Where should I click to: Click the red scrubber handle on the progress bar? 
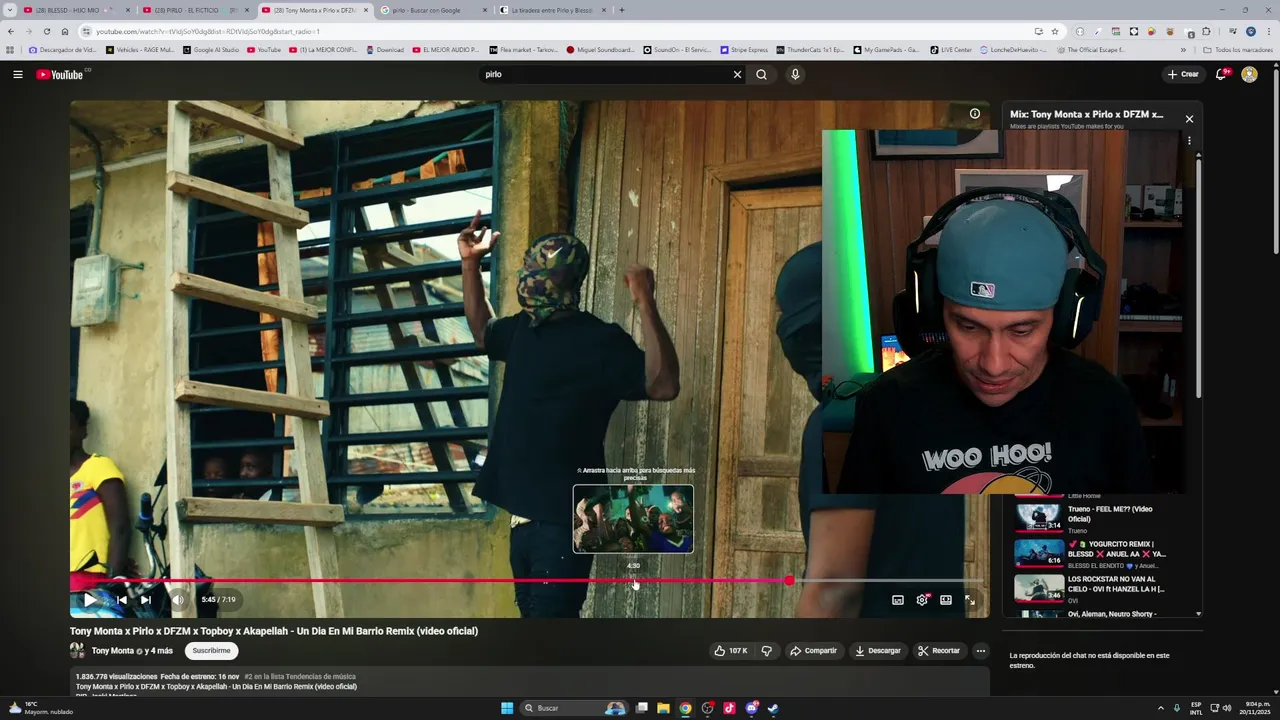click(x=789, y=580)
